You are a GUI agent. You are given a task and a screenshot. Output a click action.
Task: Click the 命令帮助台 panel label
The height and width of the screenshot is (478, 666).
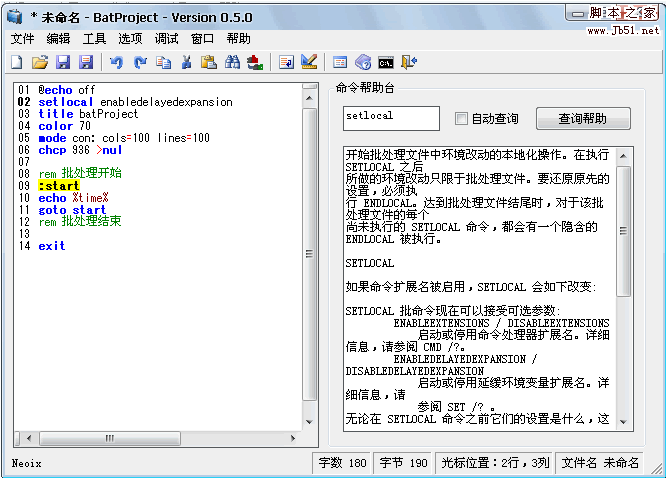pos(365,88)
